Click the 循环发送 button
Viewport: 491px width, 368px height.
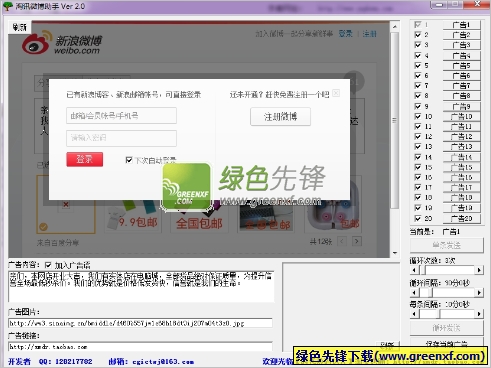[447, 328]
